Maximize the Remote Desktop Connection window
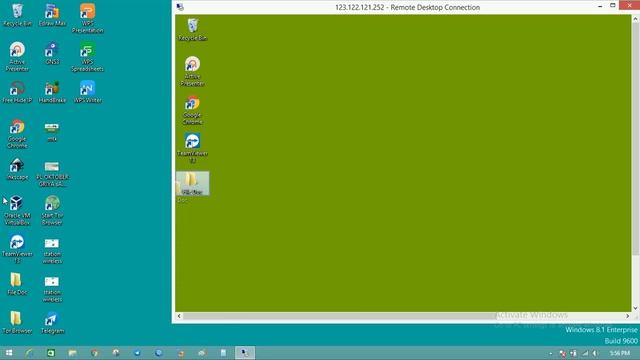The image size is (640, 360). (x=613, y=5)
